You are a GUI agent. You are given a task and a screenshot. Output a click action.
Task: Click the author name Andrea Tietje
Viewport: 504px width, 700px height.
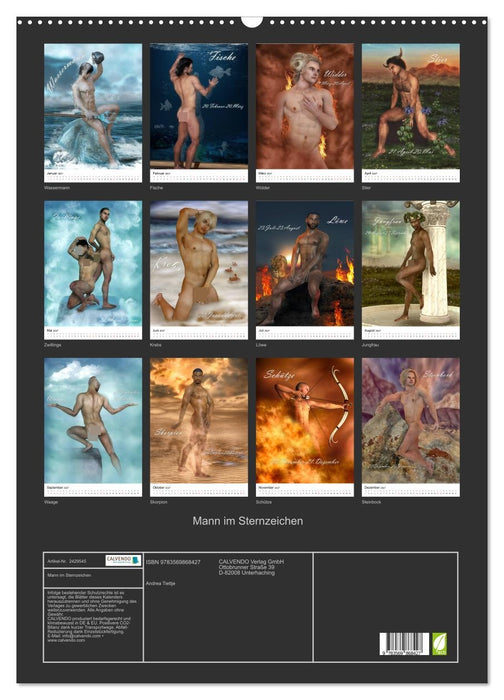point(160,583)
